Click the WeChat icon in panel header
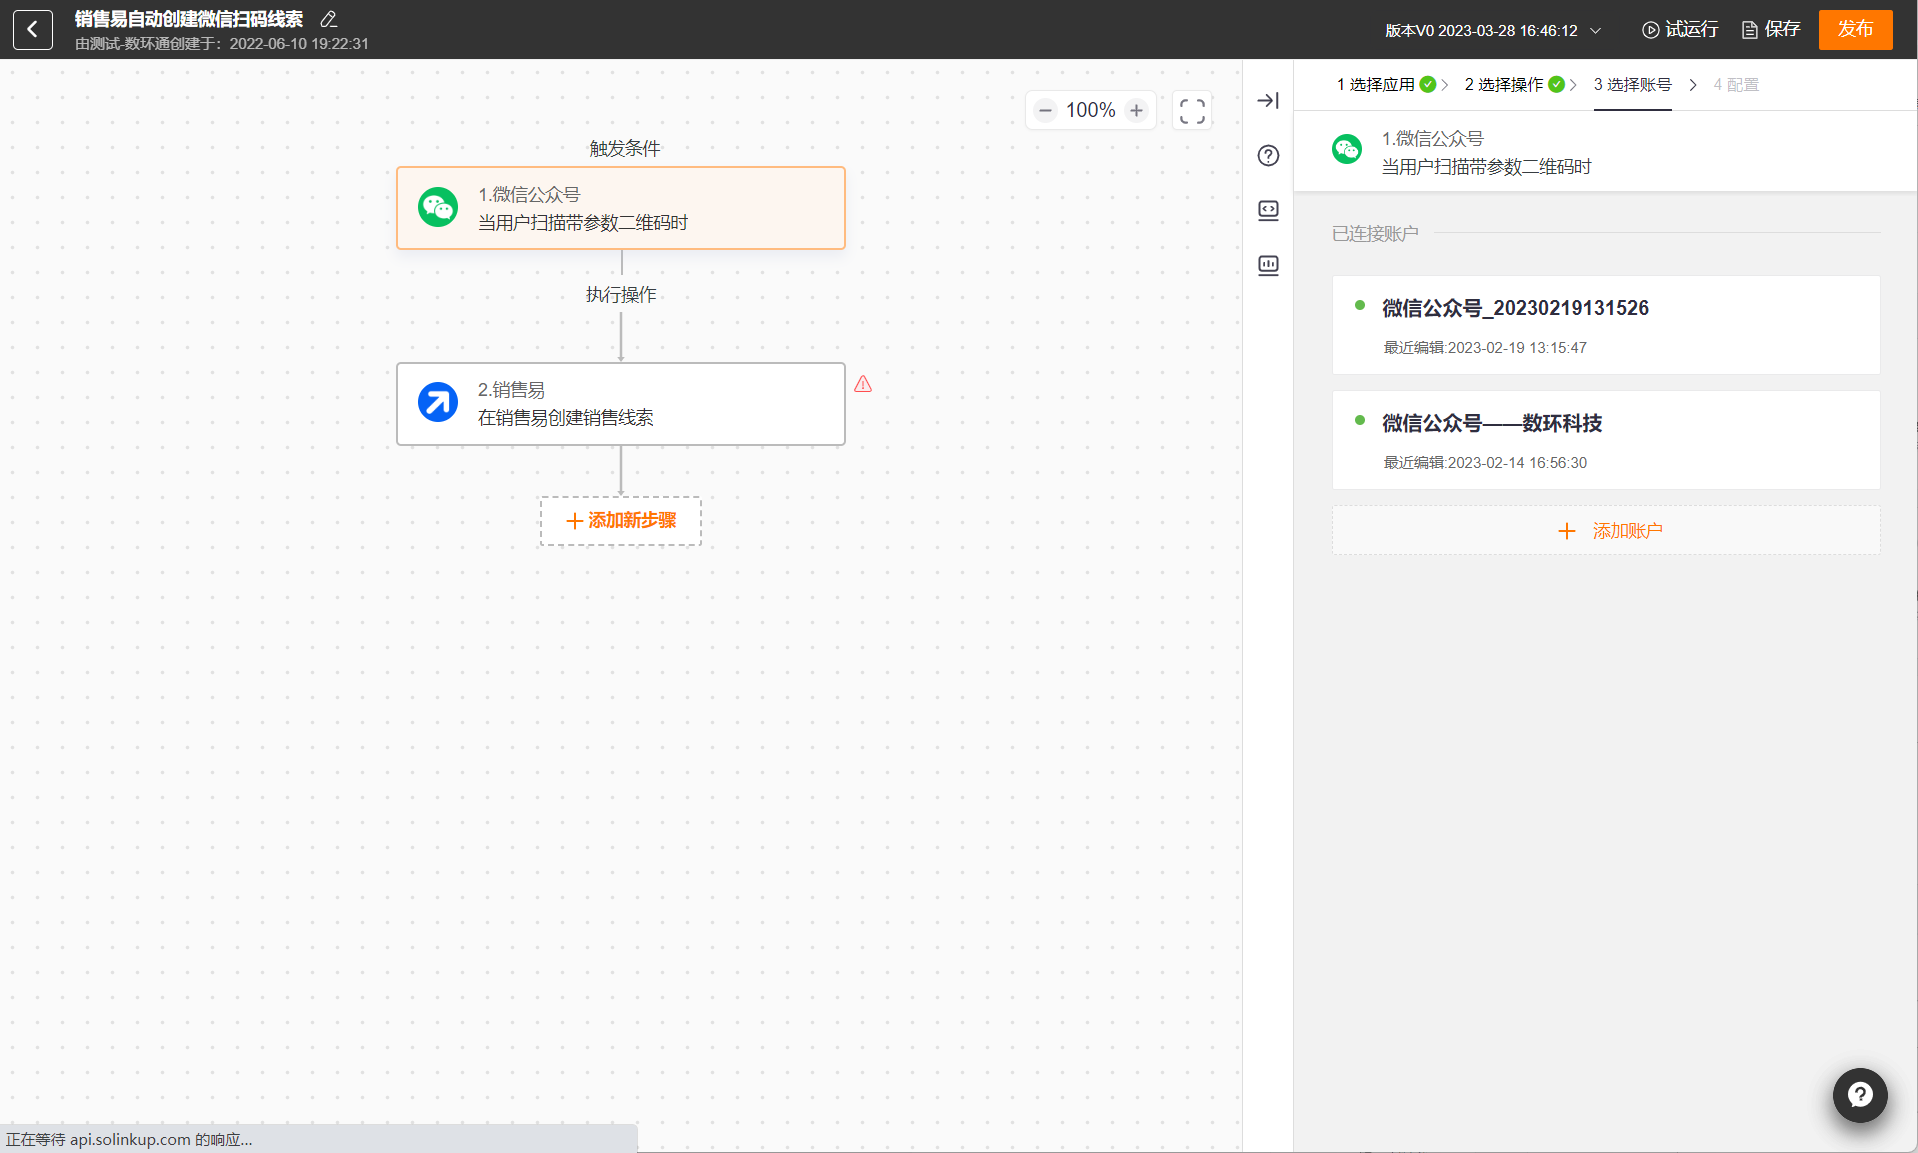1918x1153 pixels. pyautogui.click(x=1347, y=150)
